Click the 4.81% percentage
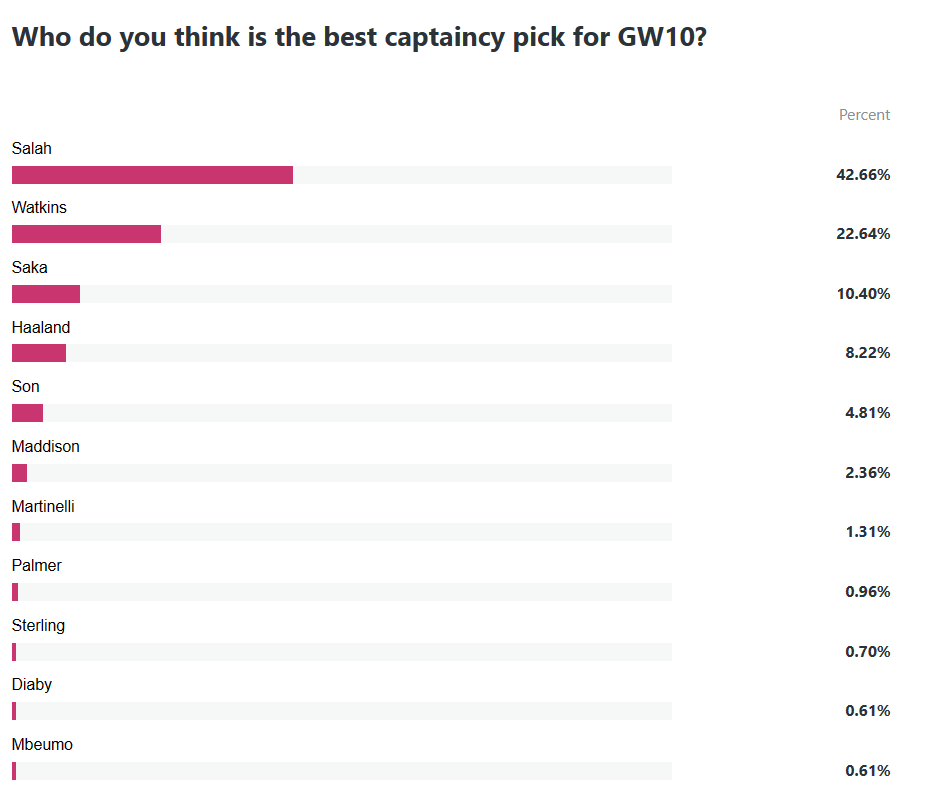This screenshot has width=944, height=793. [867, 413]
